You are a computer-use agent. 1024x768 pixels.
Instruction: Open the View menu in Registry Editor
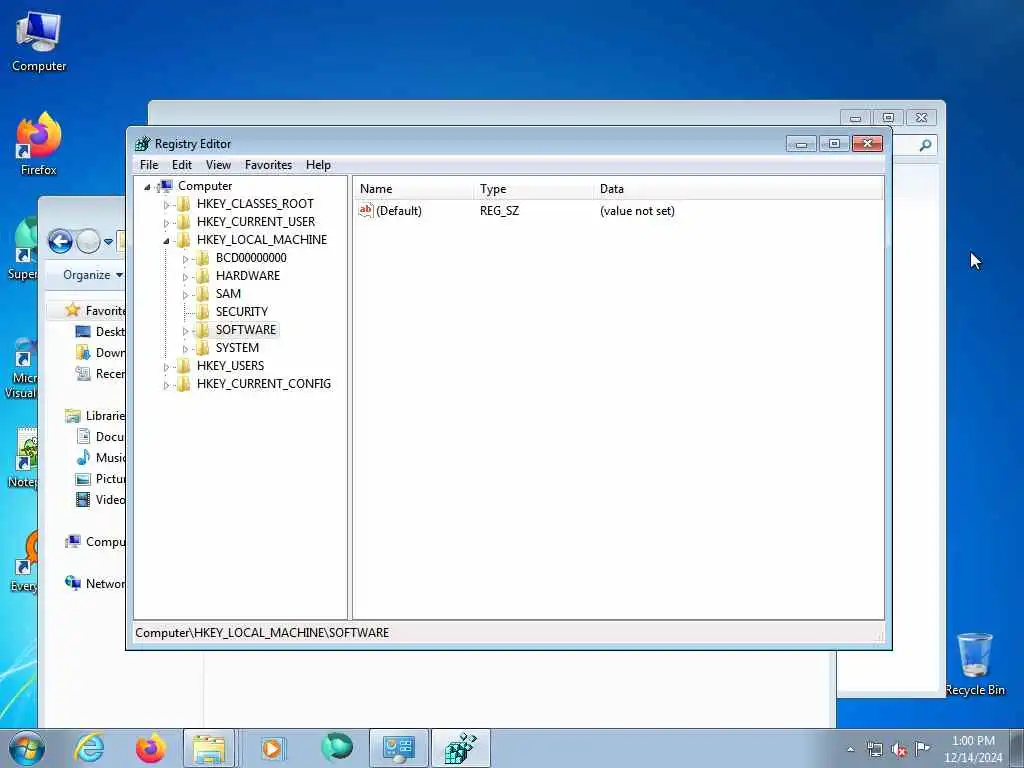pyautogui.click(x=218, y=165)
